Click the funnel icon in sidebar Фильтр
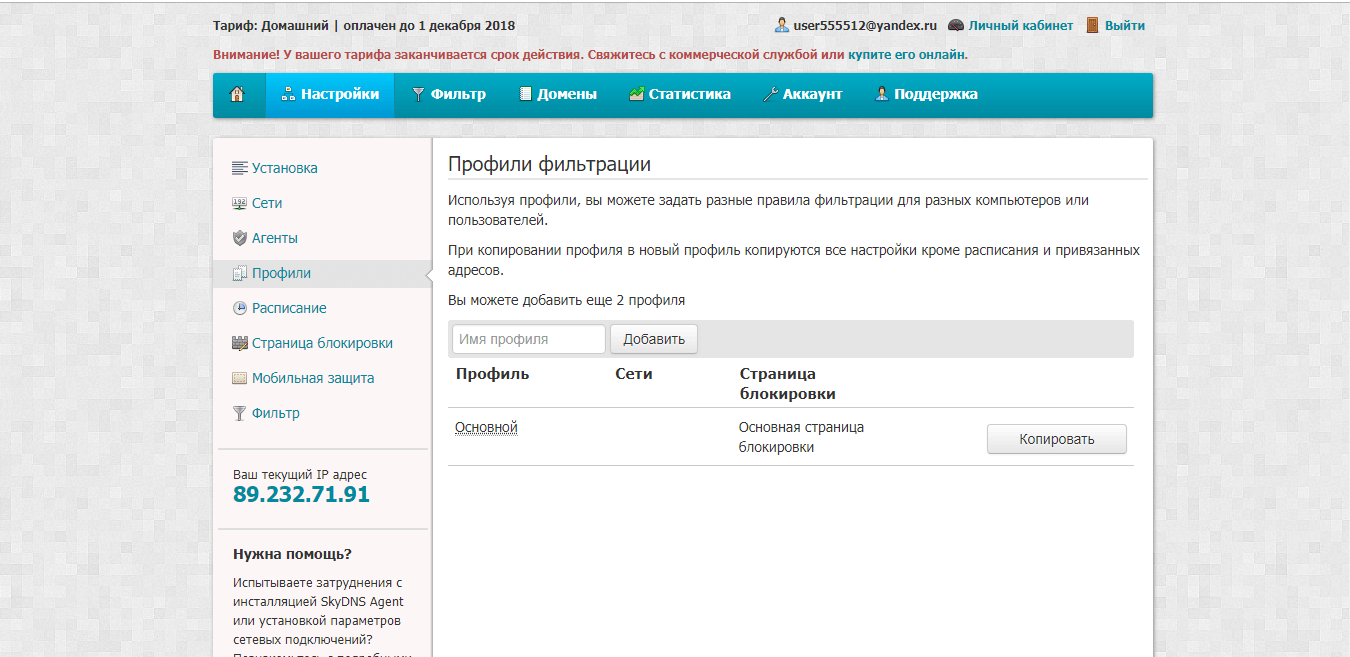This screenshot has height=657, width=1350. click(239, 414)
